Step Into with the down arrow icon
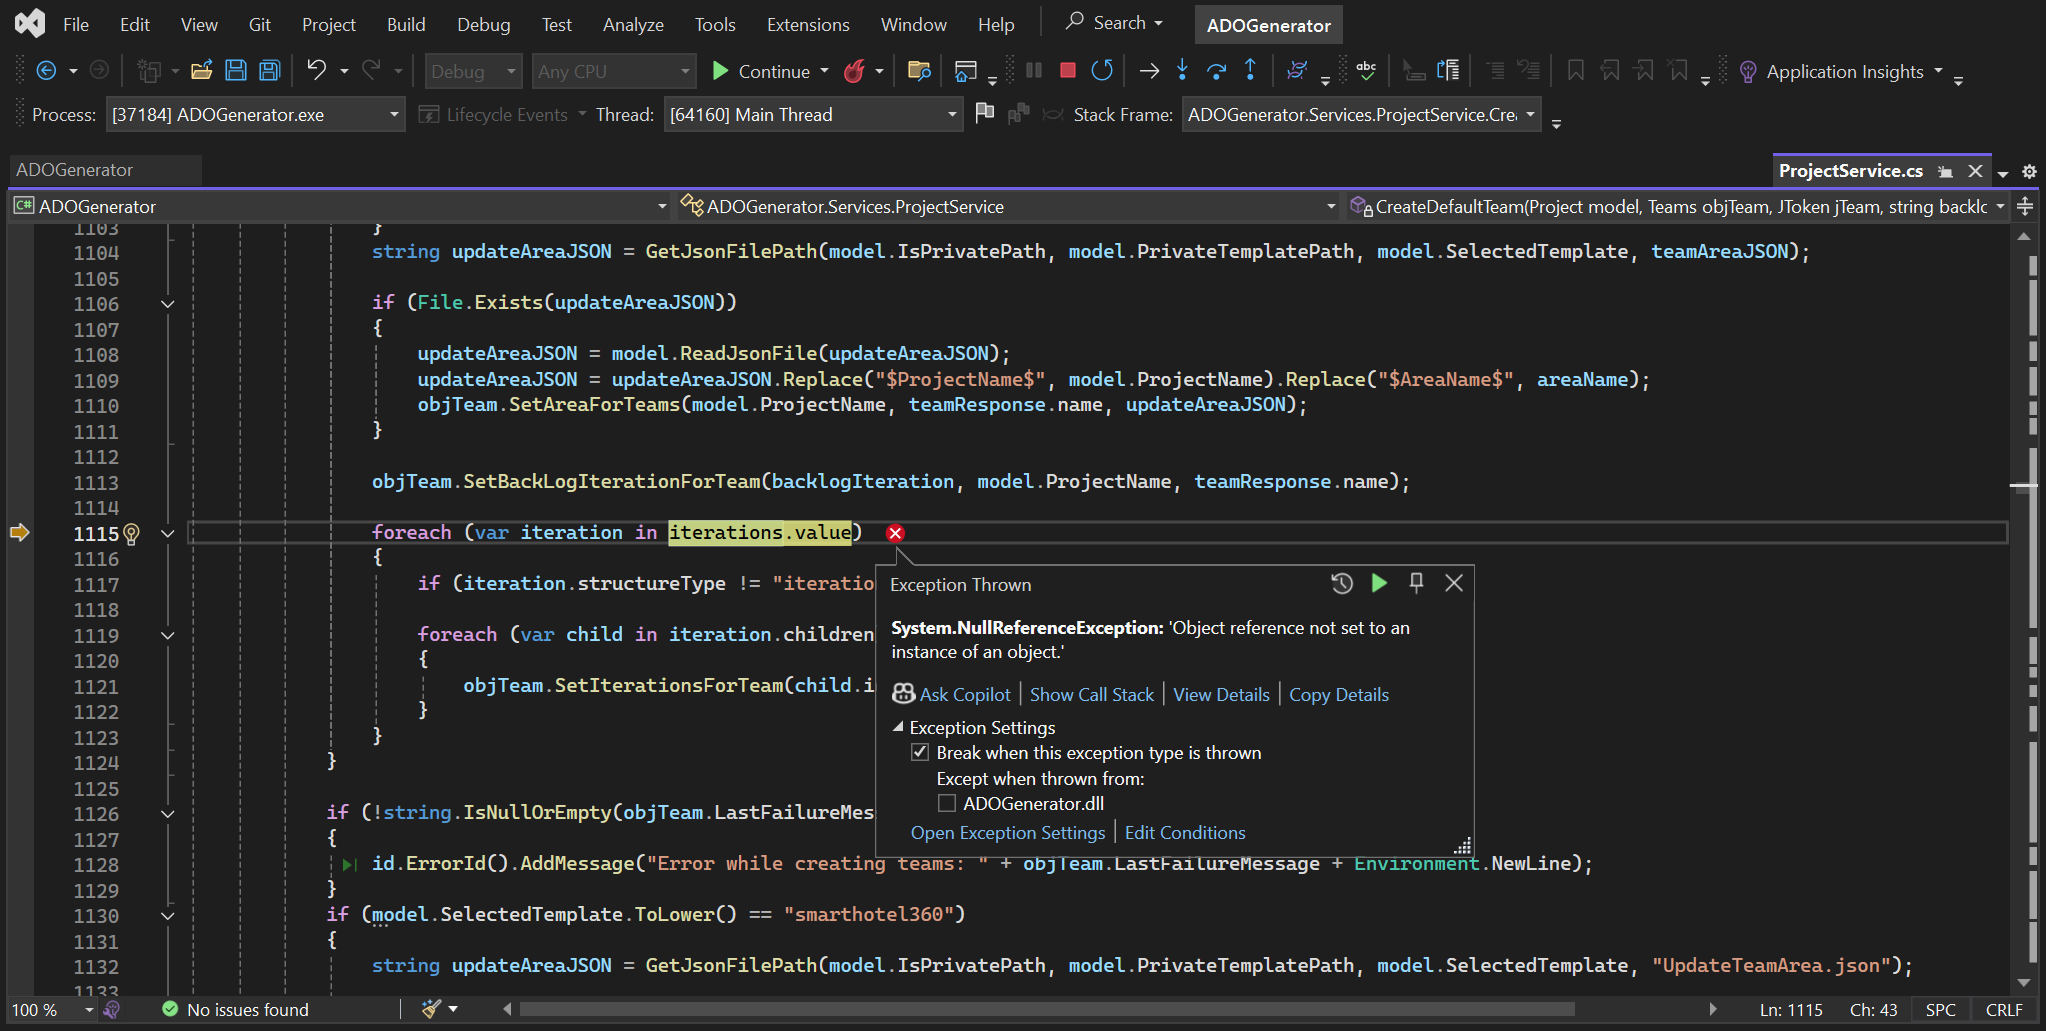The height and width of the screenshot is (1031, 2046). tap(1182, 70)
